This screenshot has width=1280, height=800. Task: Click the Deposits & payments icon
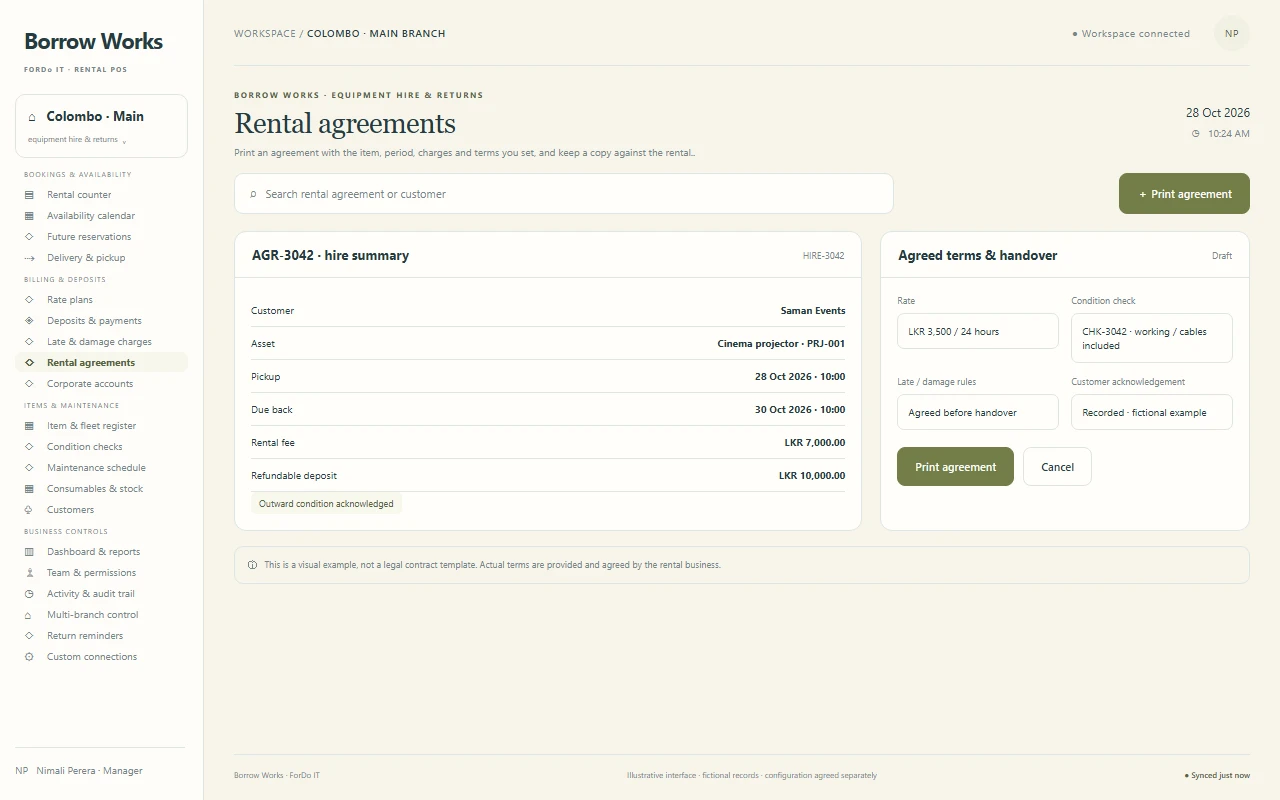29,321
